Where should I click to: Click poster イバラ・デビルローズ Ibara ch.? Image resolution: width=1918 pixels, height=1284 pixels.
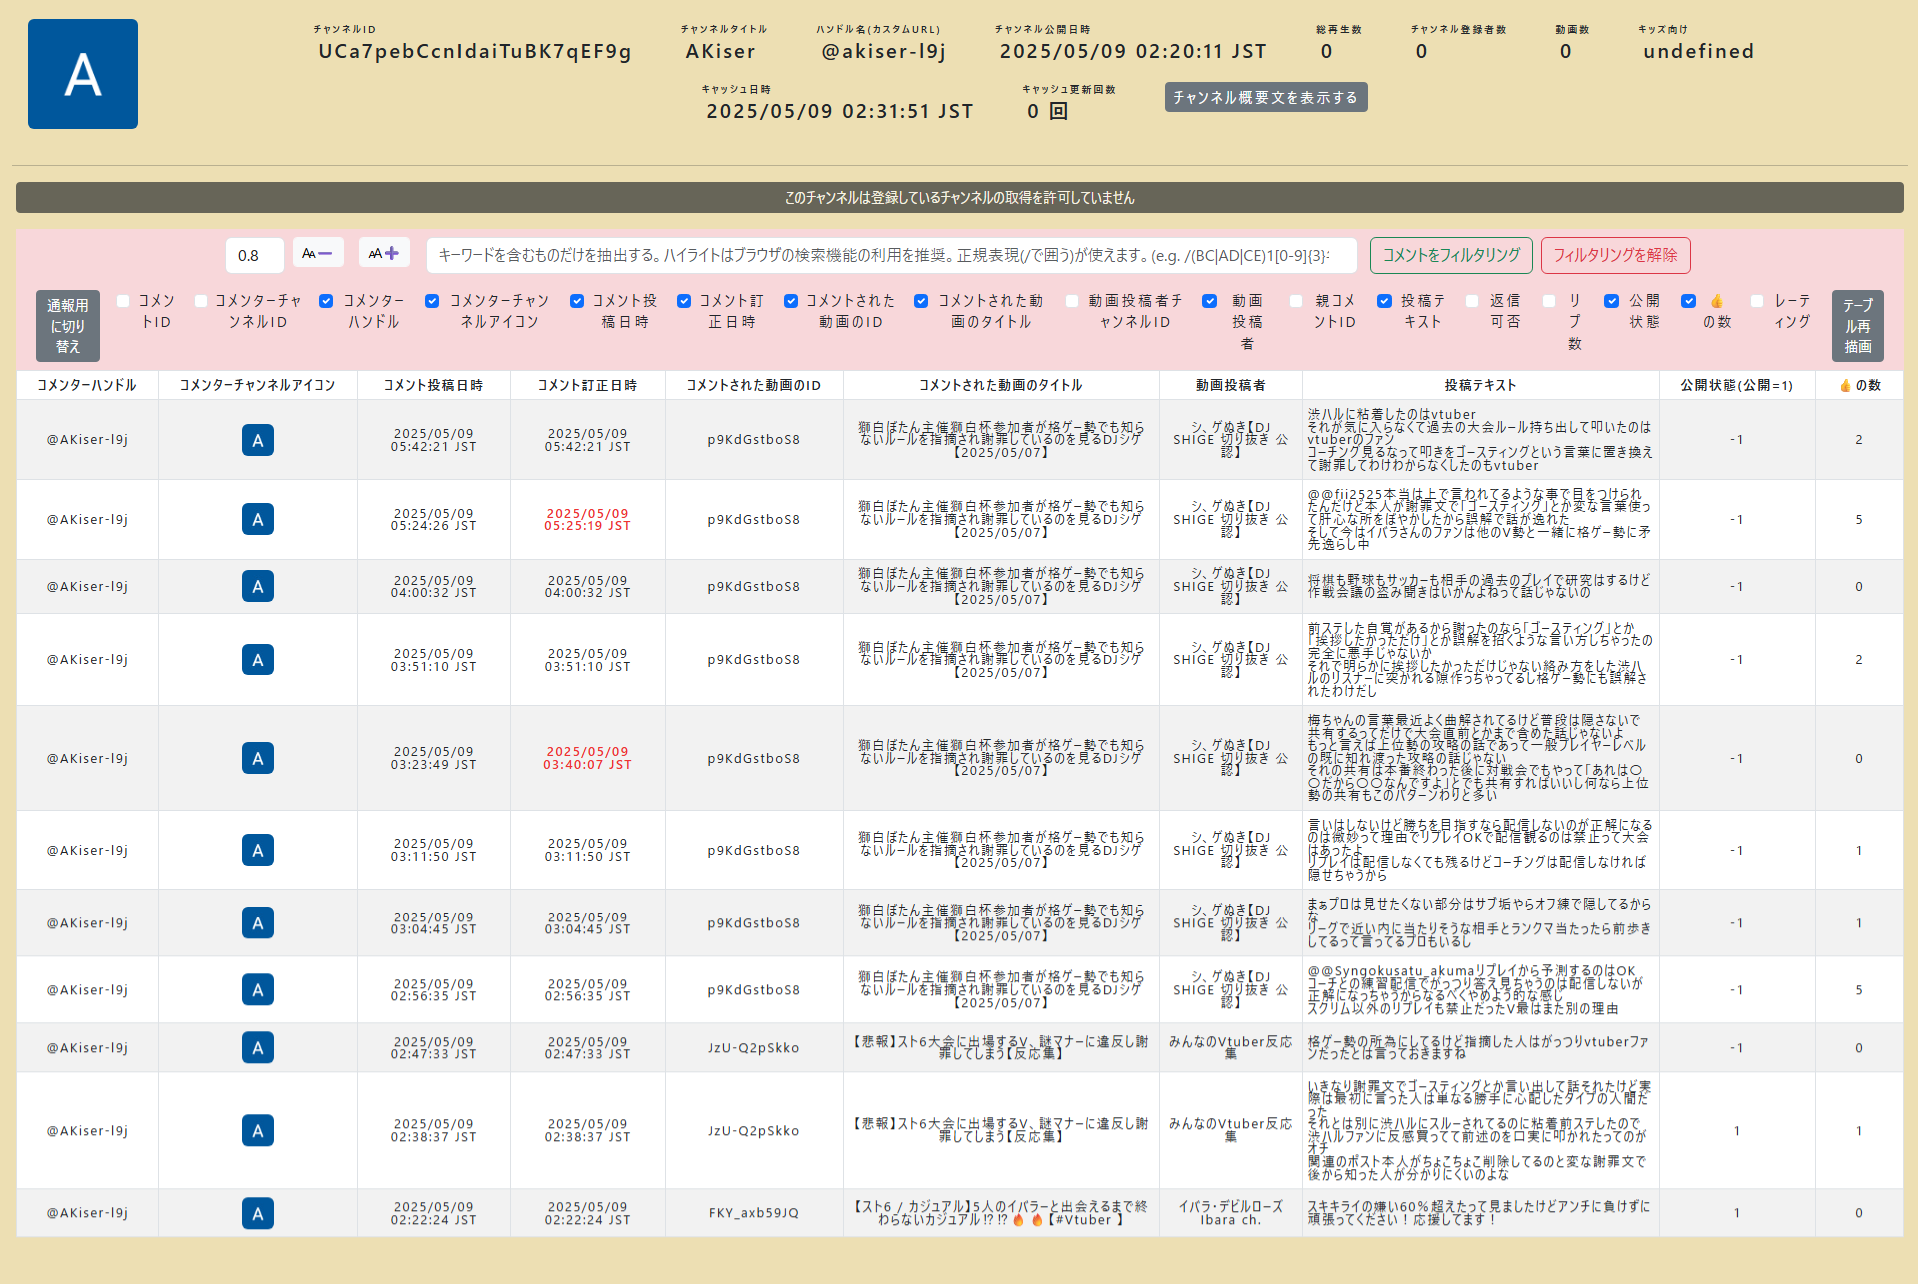tap(1230, 1213)
